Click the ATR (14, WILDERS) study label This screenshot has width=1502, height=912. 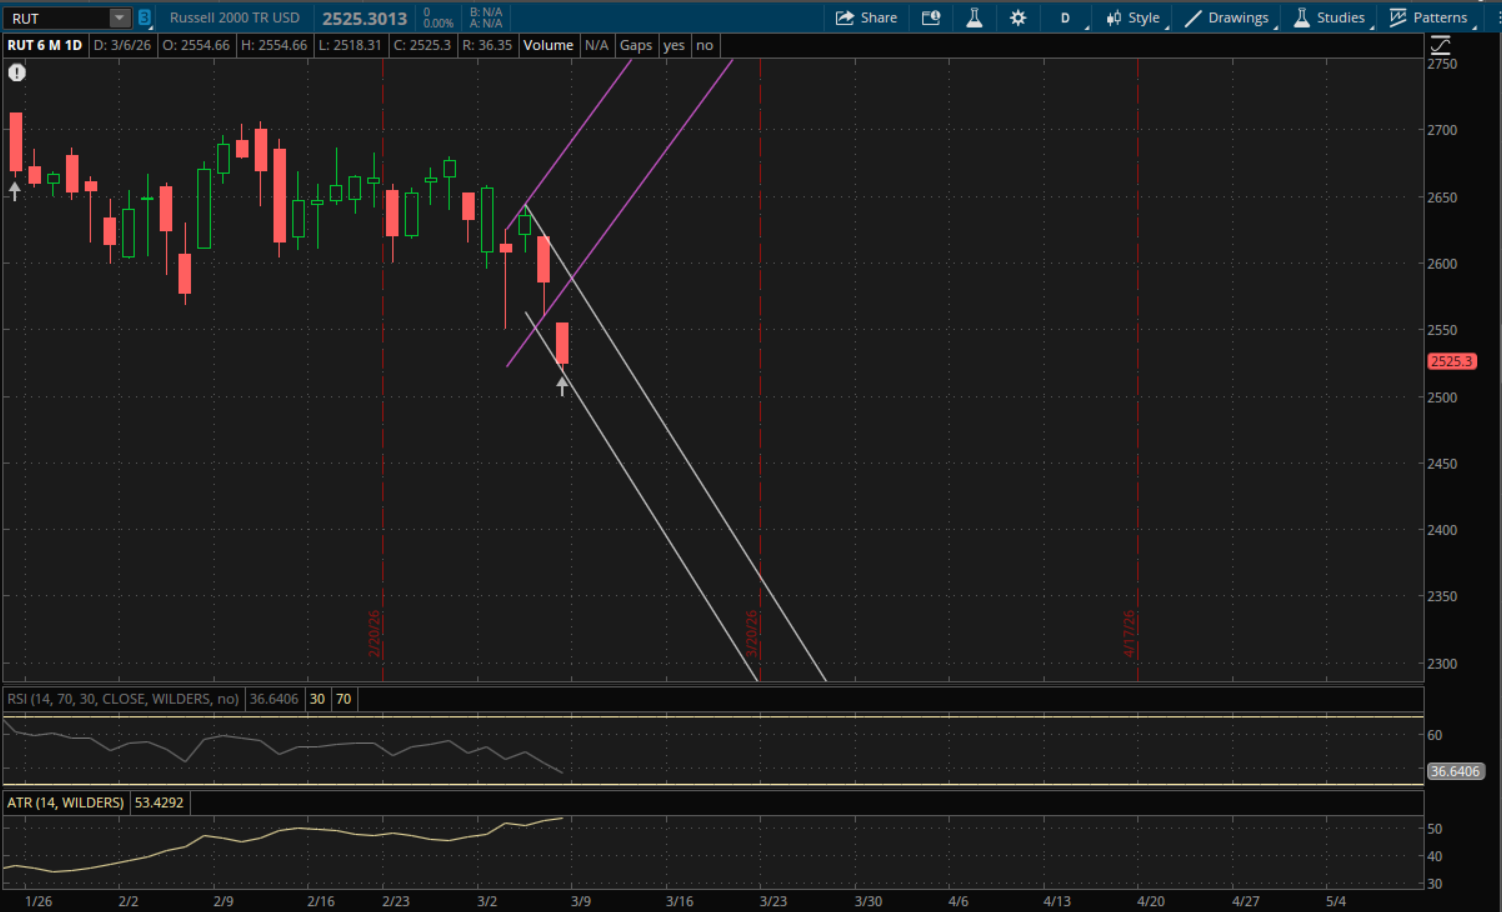coord(66,803)
